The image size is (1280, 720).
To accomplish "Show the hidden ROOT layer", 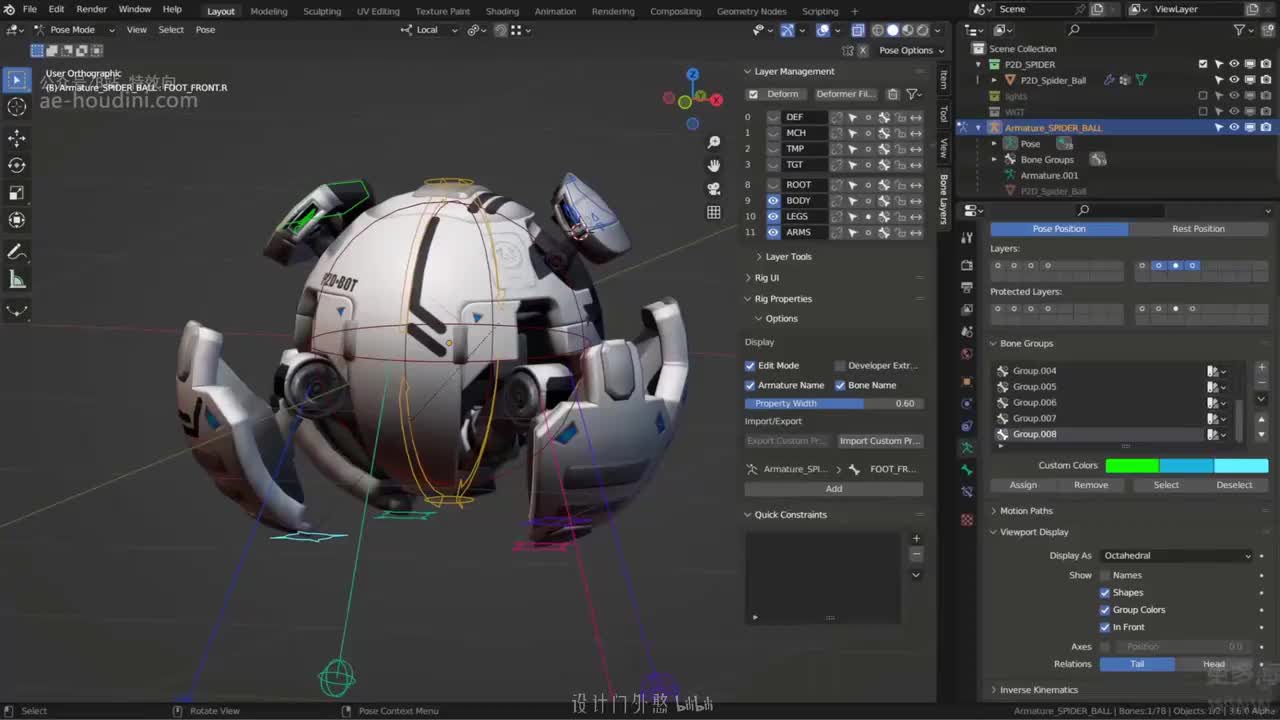I will pos(773,185).
